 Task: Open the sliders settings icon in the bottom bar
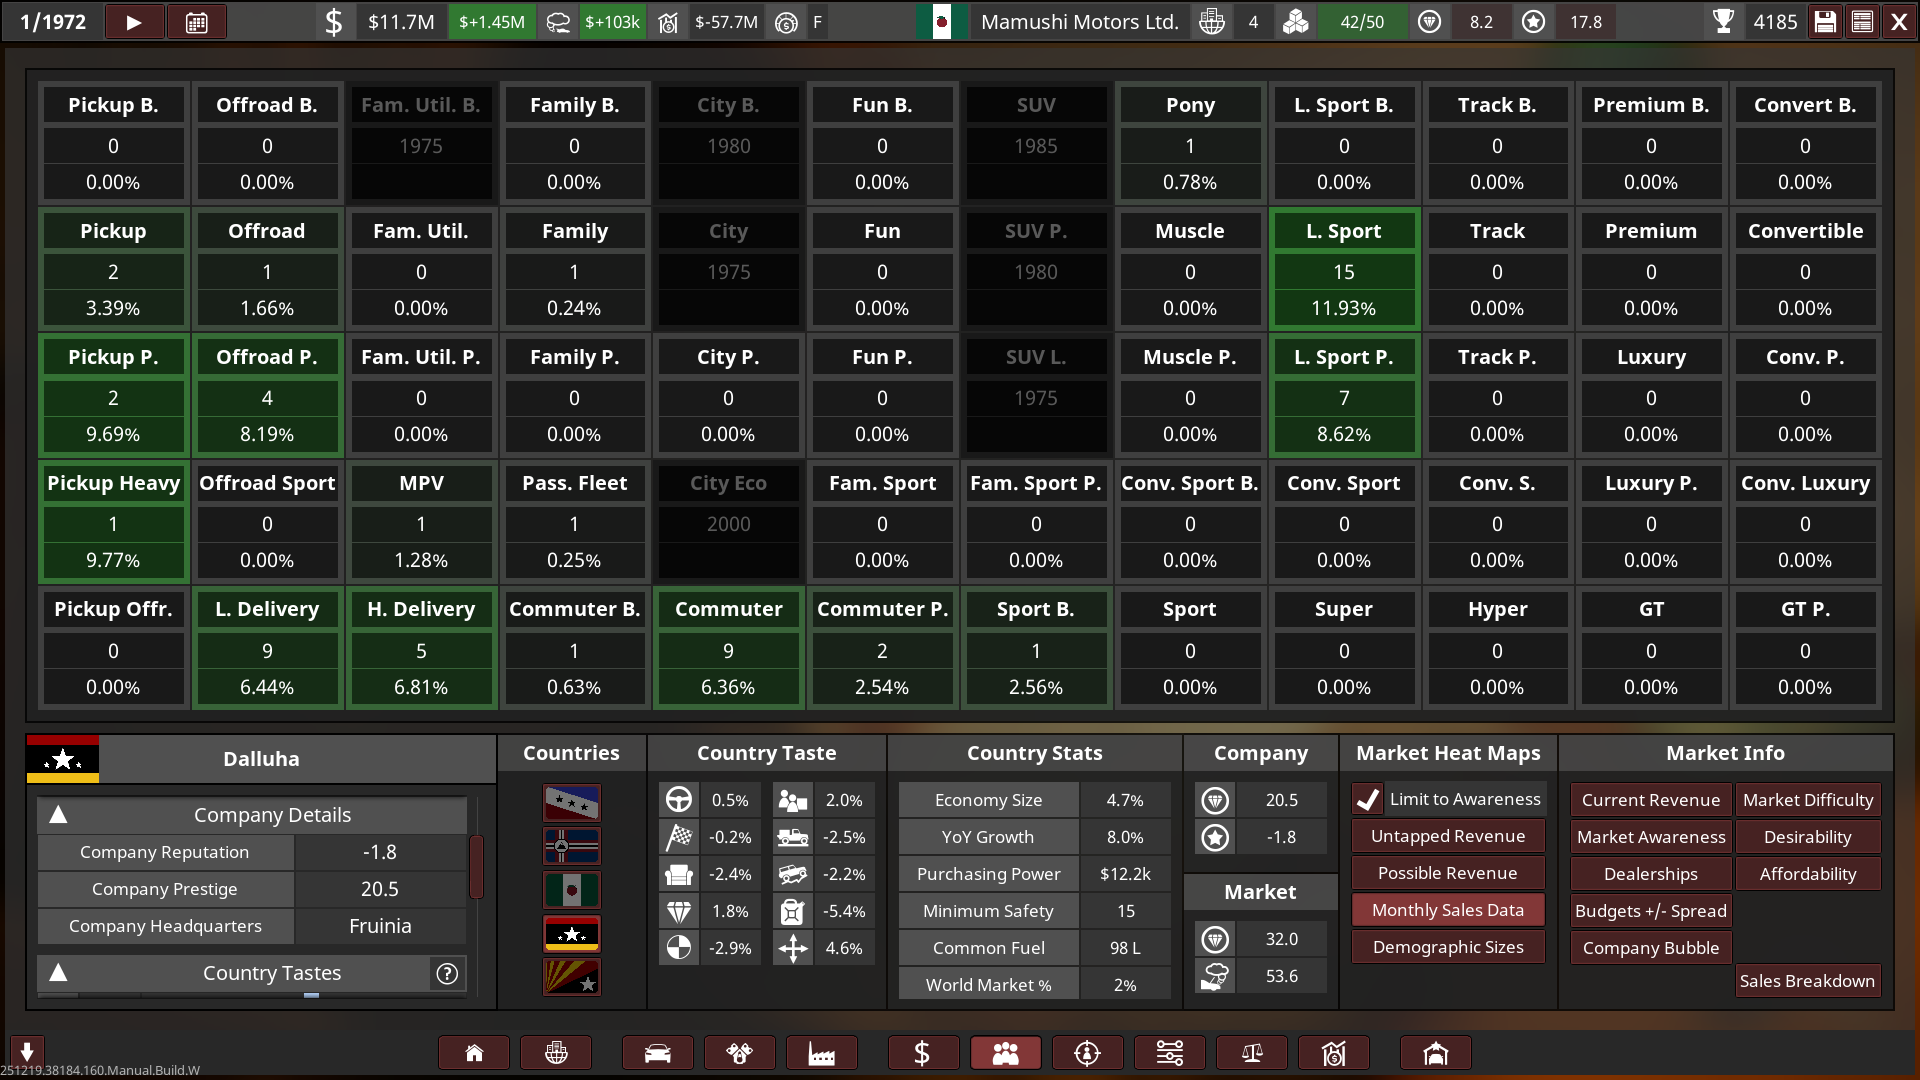pyautogui.click(x=1169, y=1053)
